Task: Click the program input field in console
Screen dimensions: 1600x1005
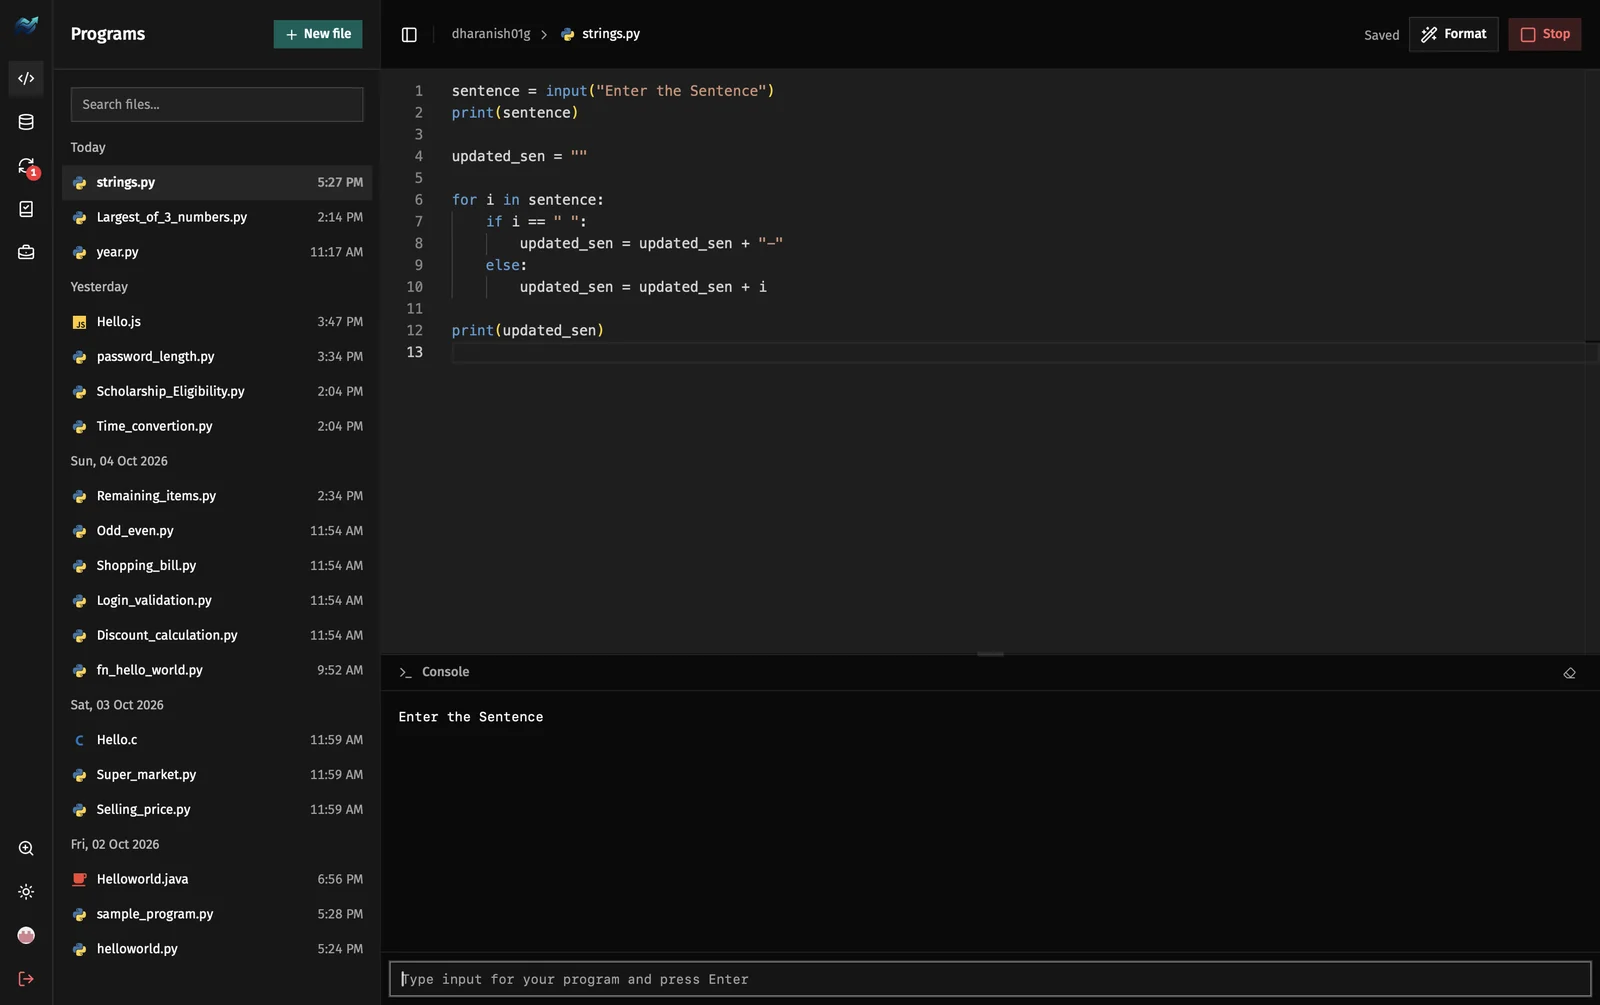Action: pos(990,979)
